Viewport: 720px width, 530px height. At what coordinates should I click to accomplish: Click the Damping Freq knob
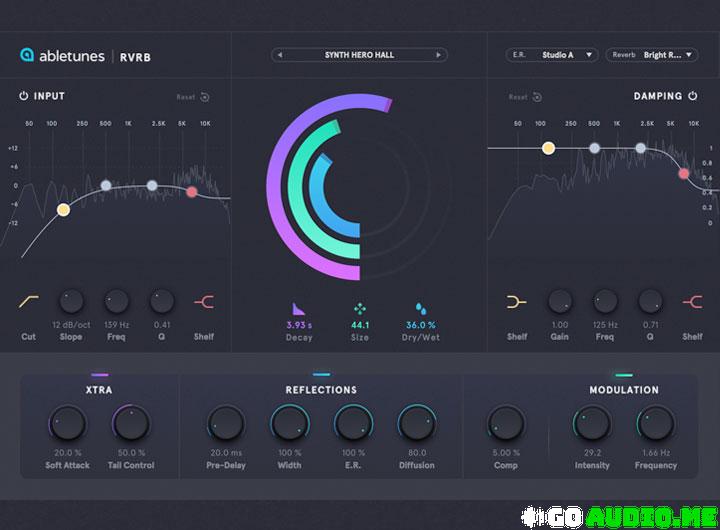click(605, 302)
